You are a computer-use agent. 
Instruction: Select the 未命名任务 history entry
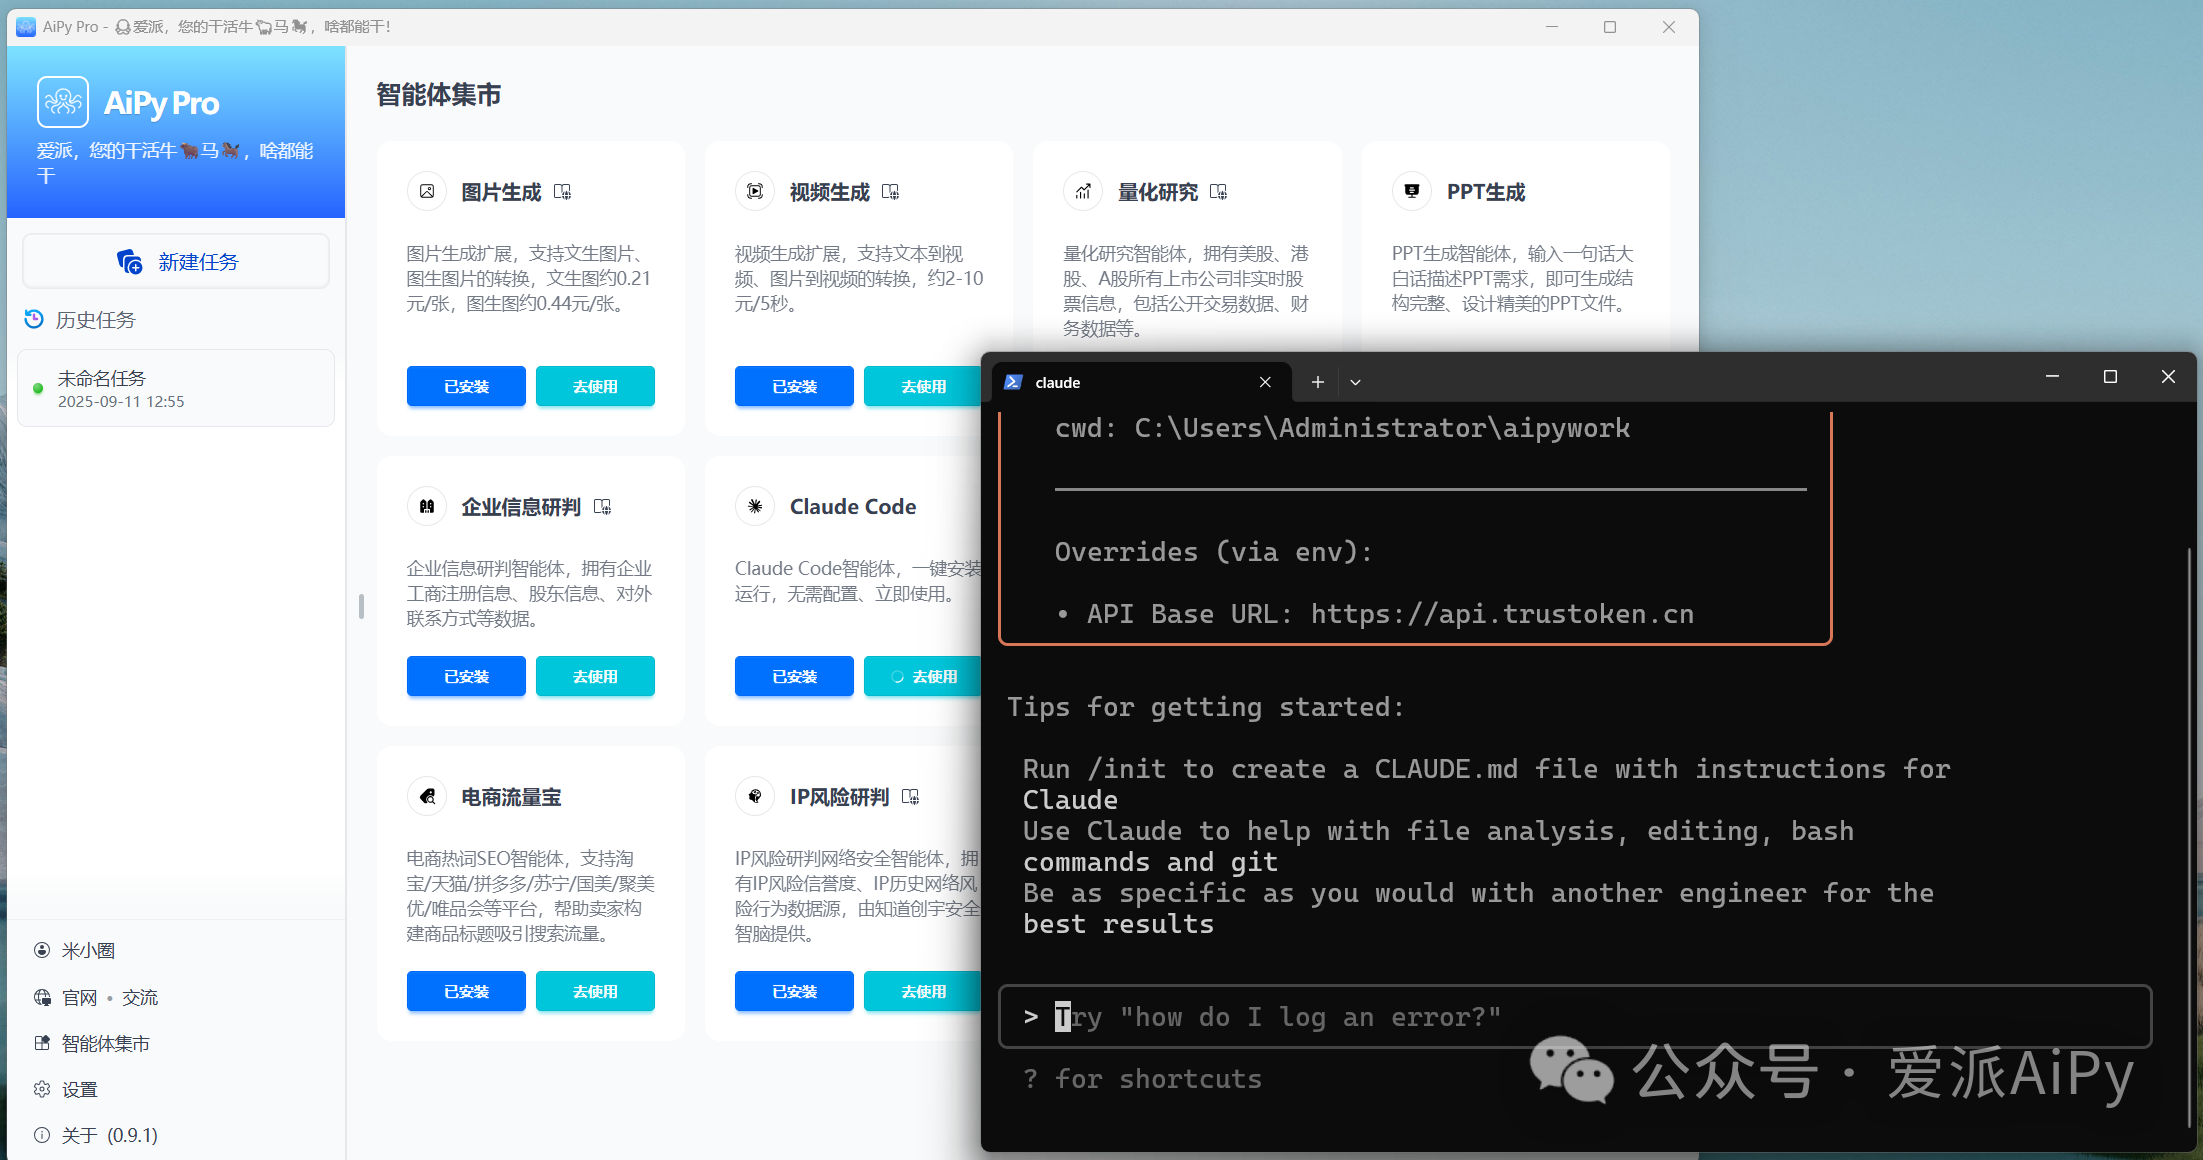176,388
